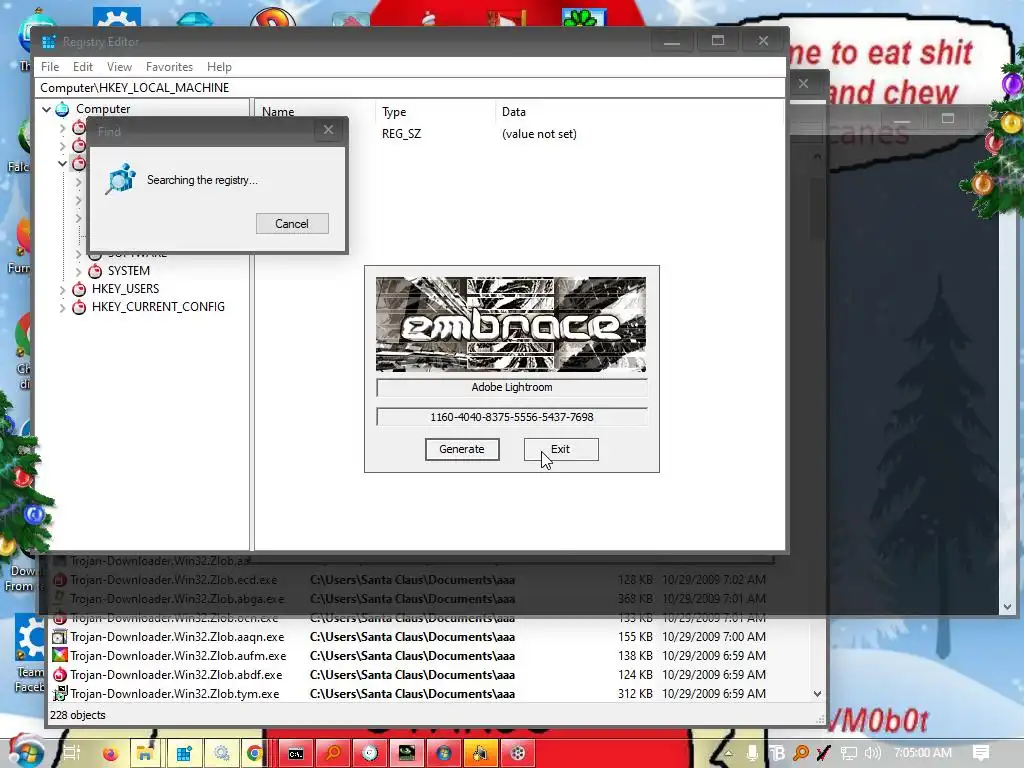Close the Find dialog

328,130
